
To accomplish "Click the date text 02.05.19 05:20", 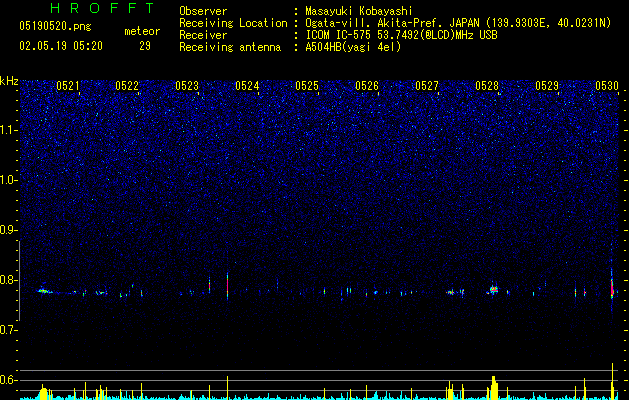I will [61, 46].
